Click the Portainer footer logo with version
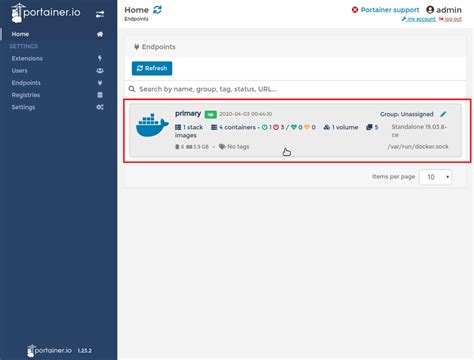The height and width of the screenshot is (360, 474). coord(59,351)
